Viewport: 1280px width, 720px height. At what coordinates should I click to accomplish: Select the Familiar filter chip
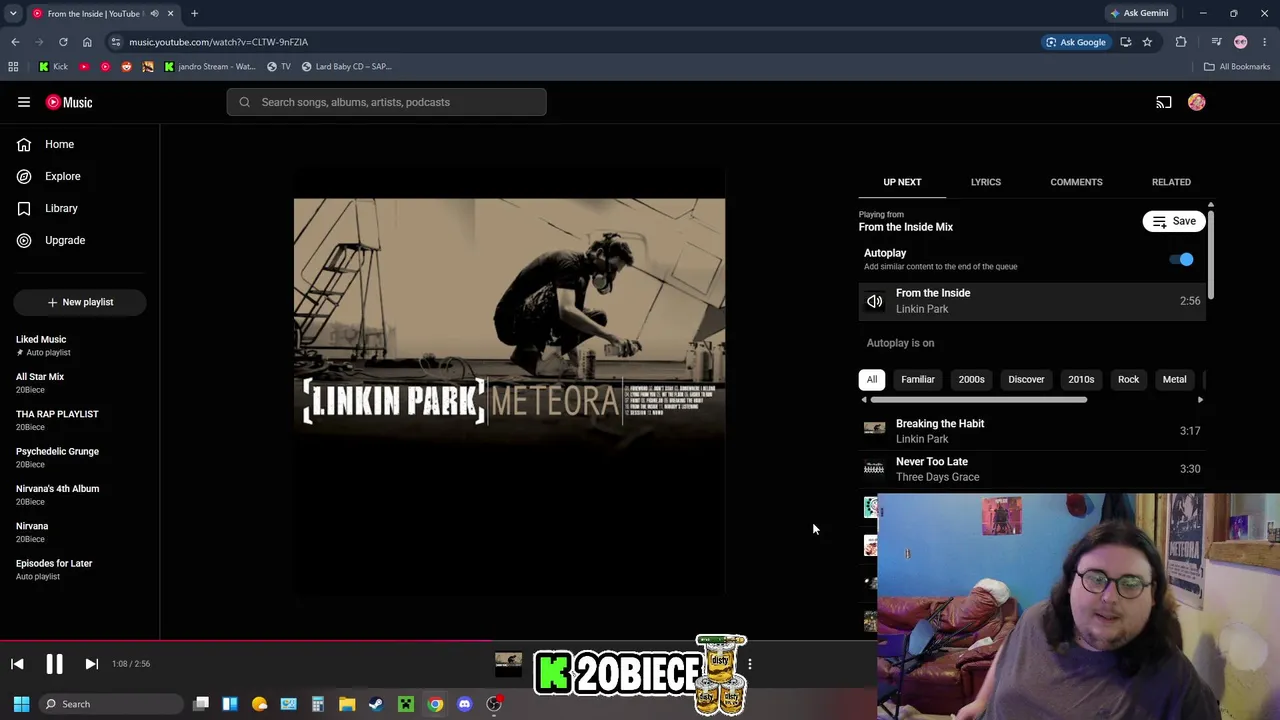tap(918, 380)
